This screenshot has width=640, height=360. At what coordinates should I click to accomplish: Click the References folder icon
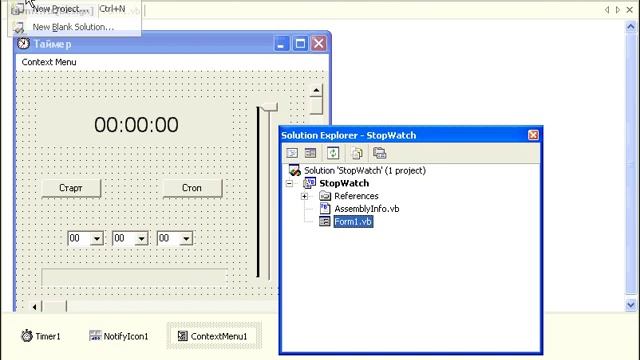click(x=325, y=196)
